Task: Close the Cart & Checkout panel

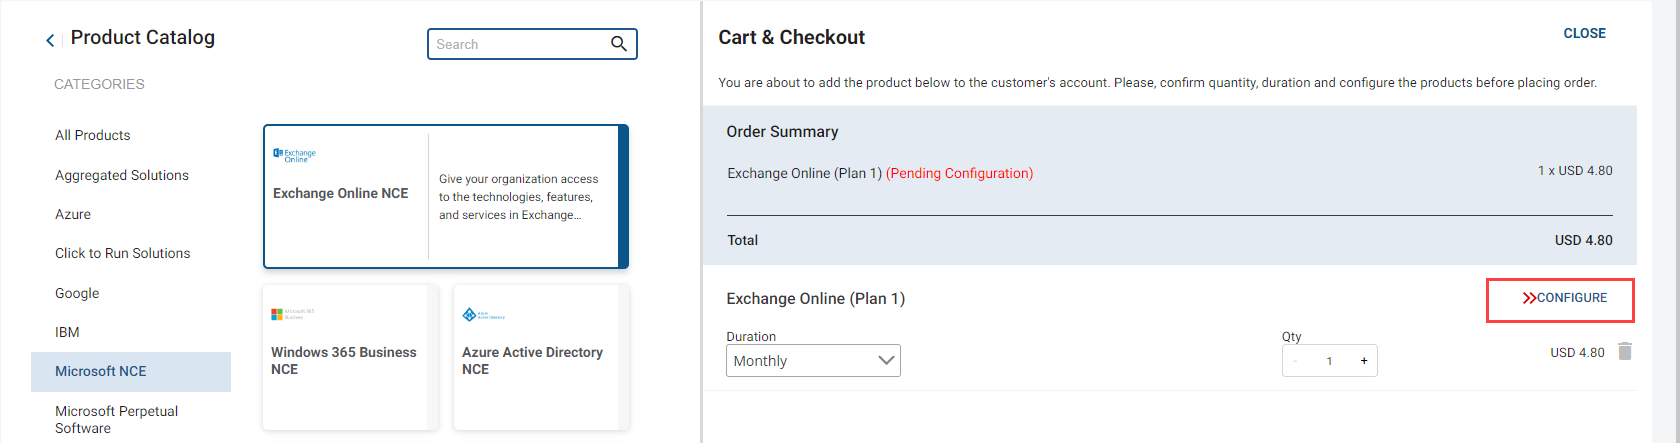Action: (x=1584, y=33)
